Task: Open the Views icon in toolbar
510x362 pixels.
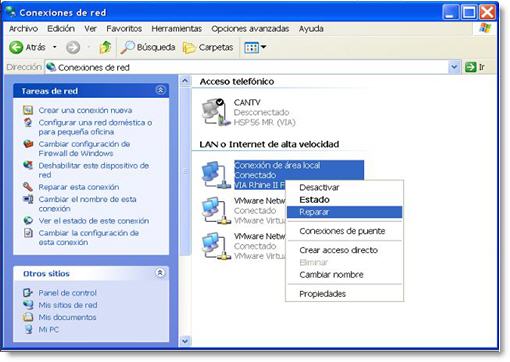Action: (x=251, y=48)
